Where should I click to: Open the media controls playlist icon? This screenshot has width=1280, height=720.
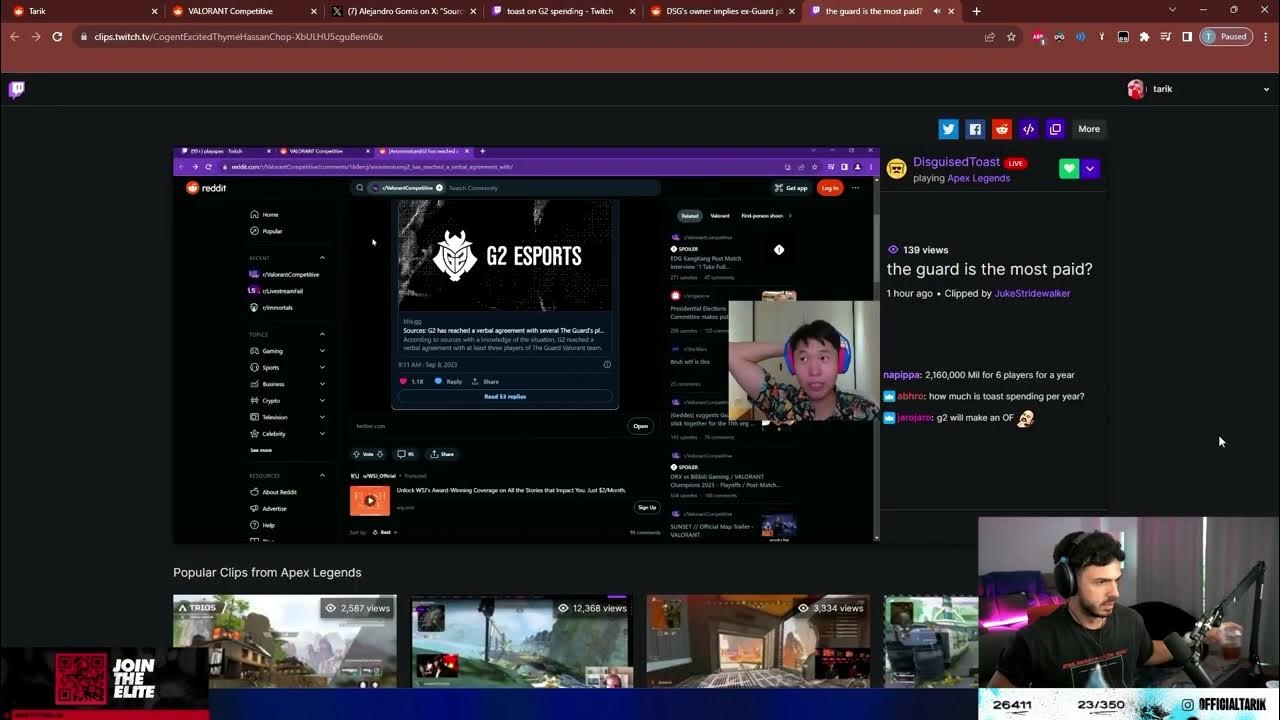click(1166, 37)
